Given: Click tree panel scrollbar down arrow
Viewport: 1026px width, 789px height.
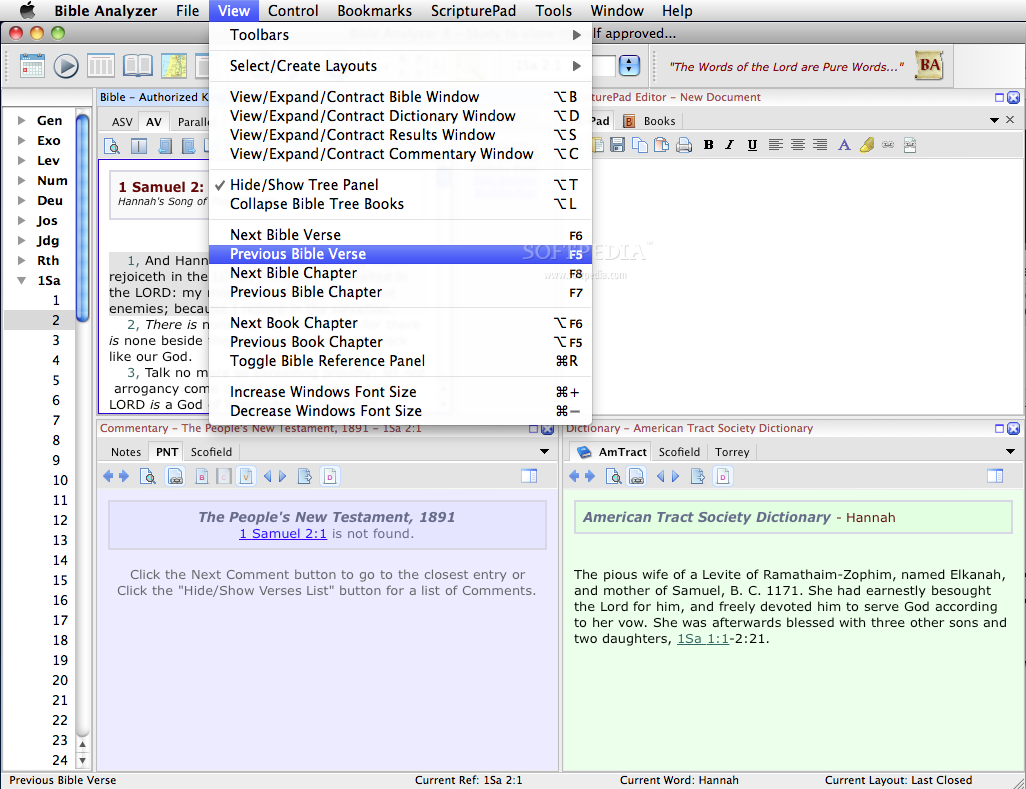Looking at the screenshot, I should click(x=82, y=761).
